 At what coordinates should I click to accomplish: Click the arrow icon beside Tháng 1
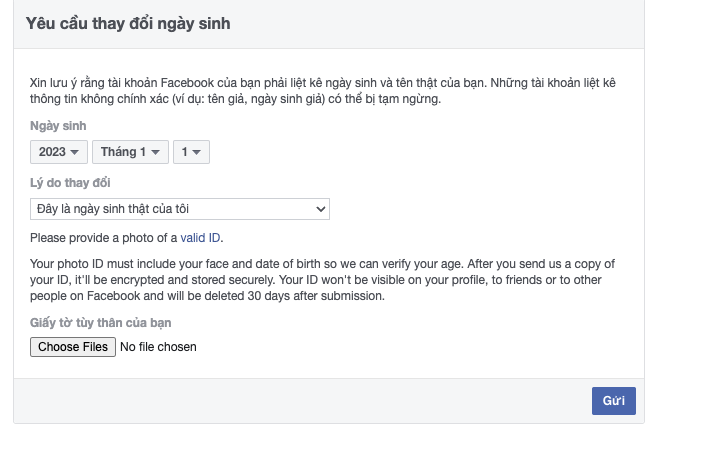click(x=155, y=152)
